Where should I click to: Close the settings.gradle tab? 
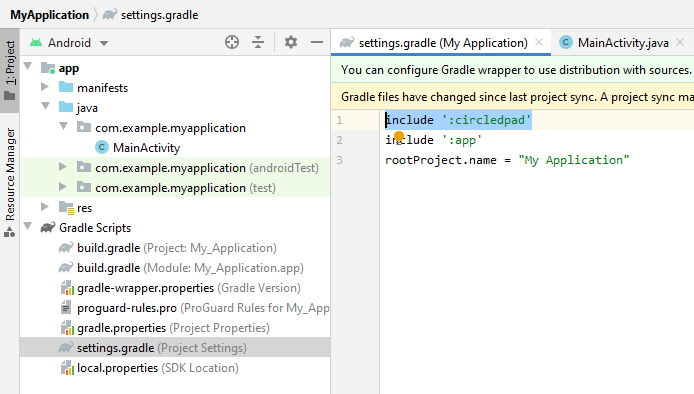(539, 42)
